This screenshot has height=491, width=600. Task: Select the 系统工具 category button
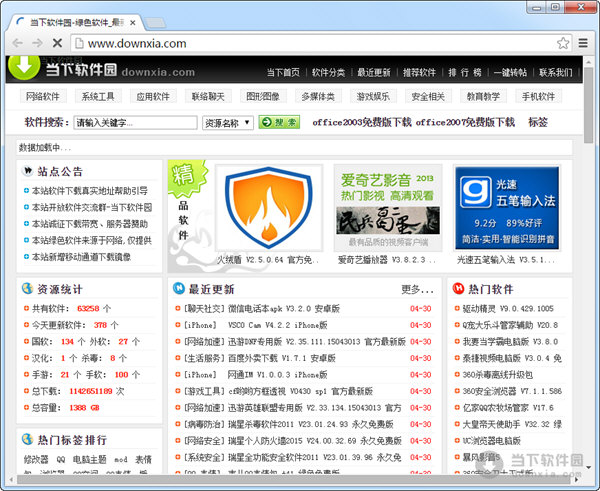[98, 96]
